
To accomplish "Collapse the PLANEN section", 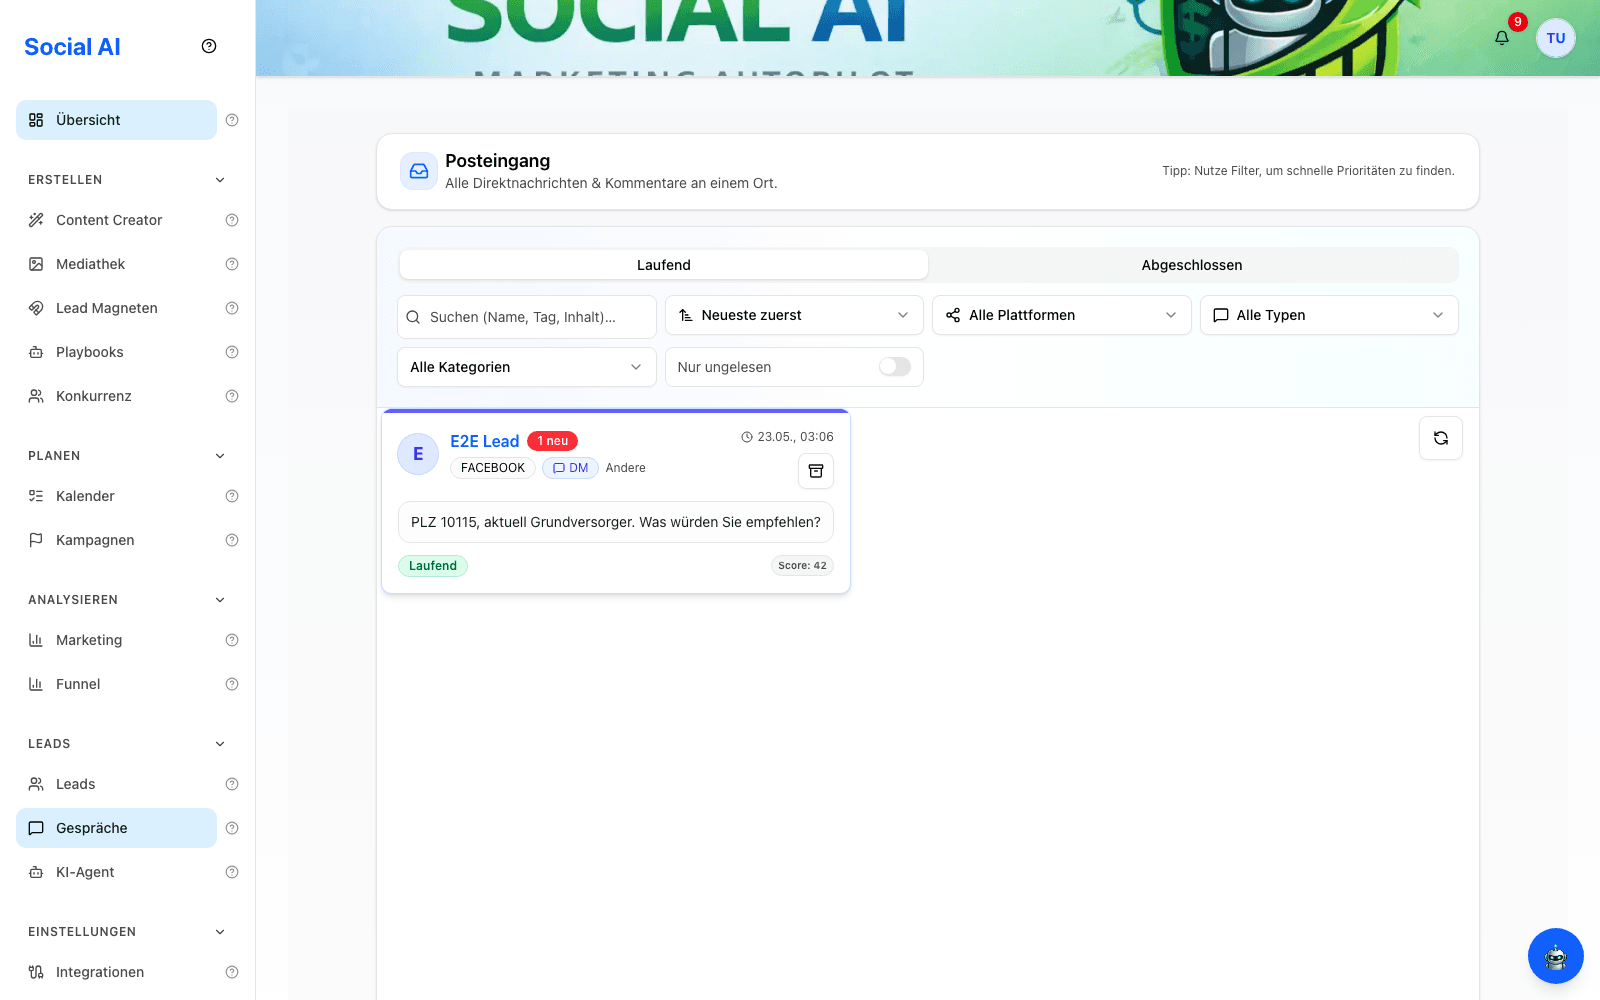I will coord(220,456).
